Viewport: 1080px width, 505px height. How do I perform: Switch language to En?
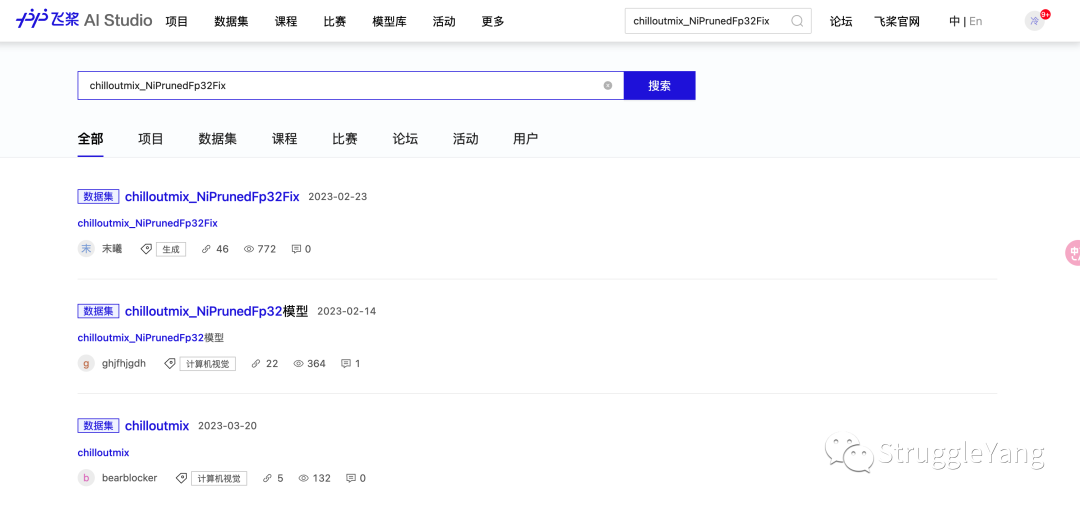[x=976, y=21]
